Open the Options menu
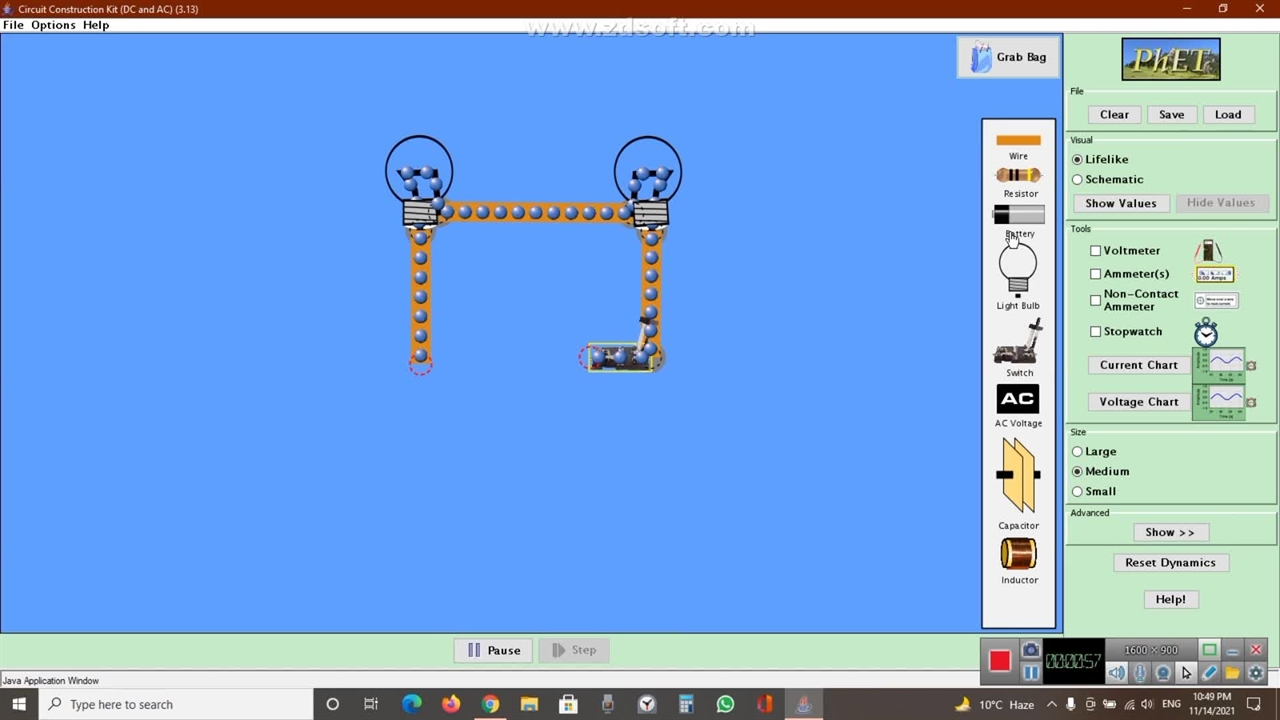This screenshot has width=1280, height=720. click(x=53, y=25)
